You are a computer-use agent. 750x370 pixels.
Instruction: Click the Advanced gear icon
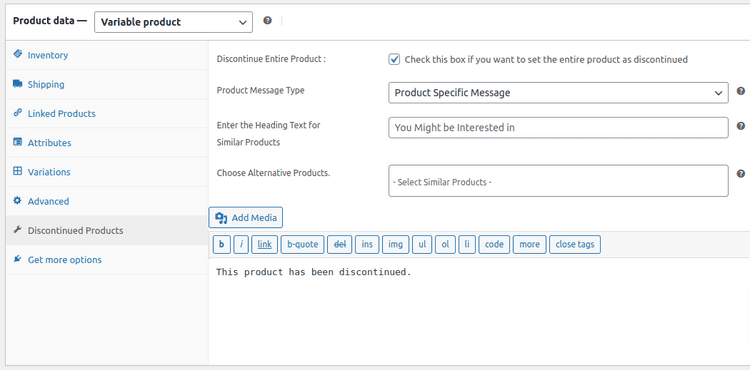pos(18,200)
